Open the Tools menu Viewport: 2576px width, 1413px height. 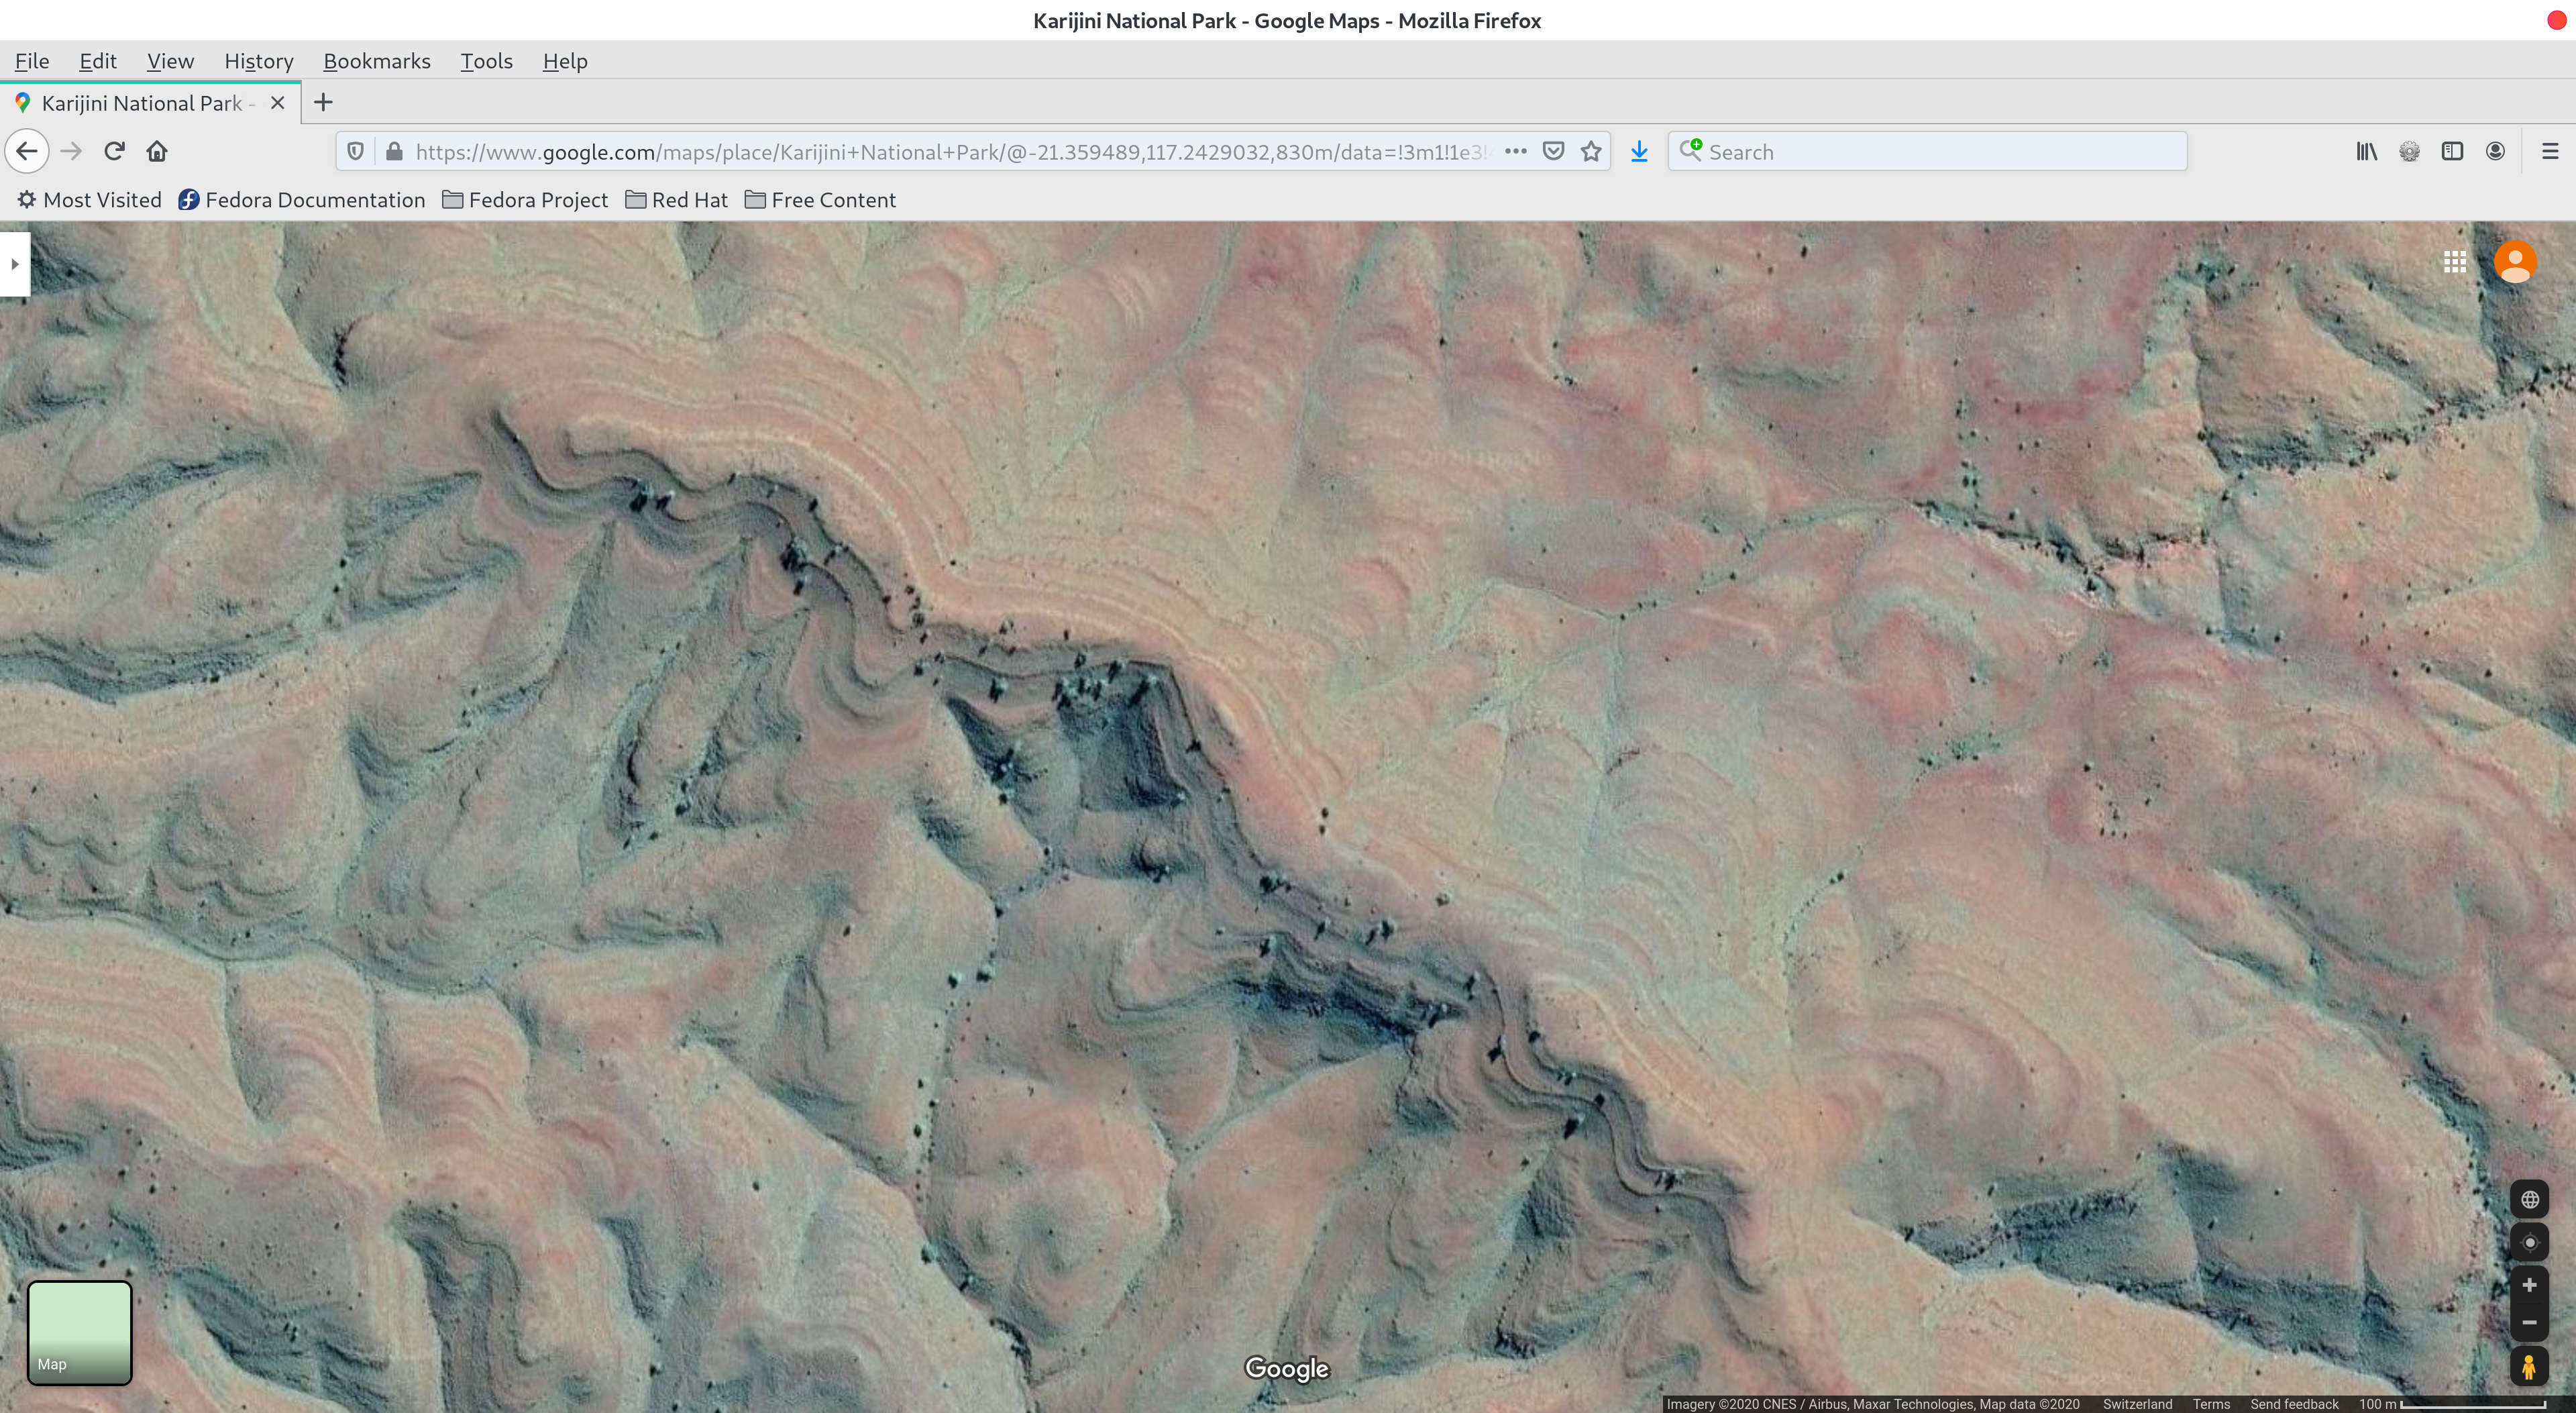(486, 61)
